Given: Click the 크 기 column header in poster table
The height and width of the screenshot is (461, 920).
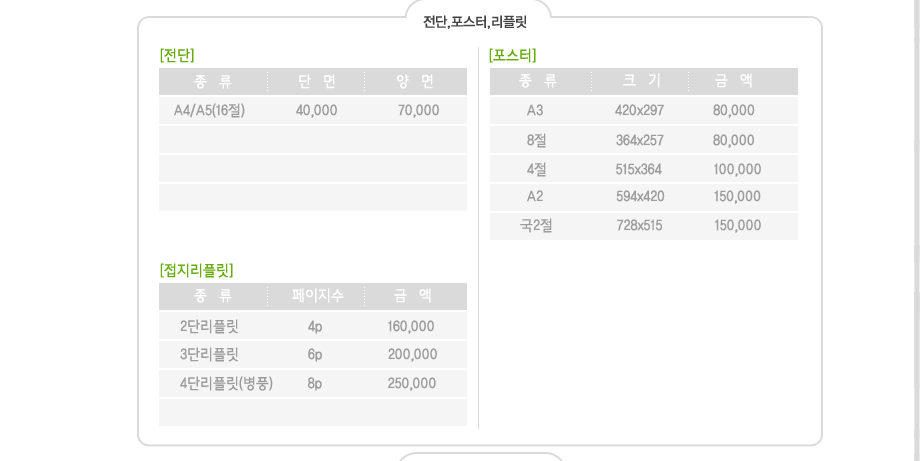Looking at the screenshot, I should pos(641,81).
